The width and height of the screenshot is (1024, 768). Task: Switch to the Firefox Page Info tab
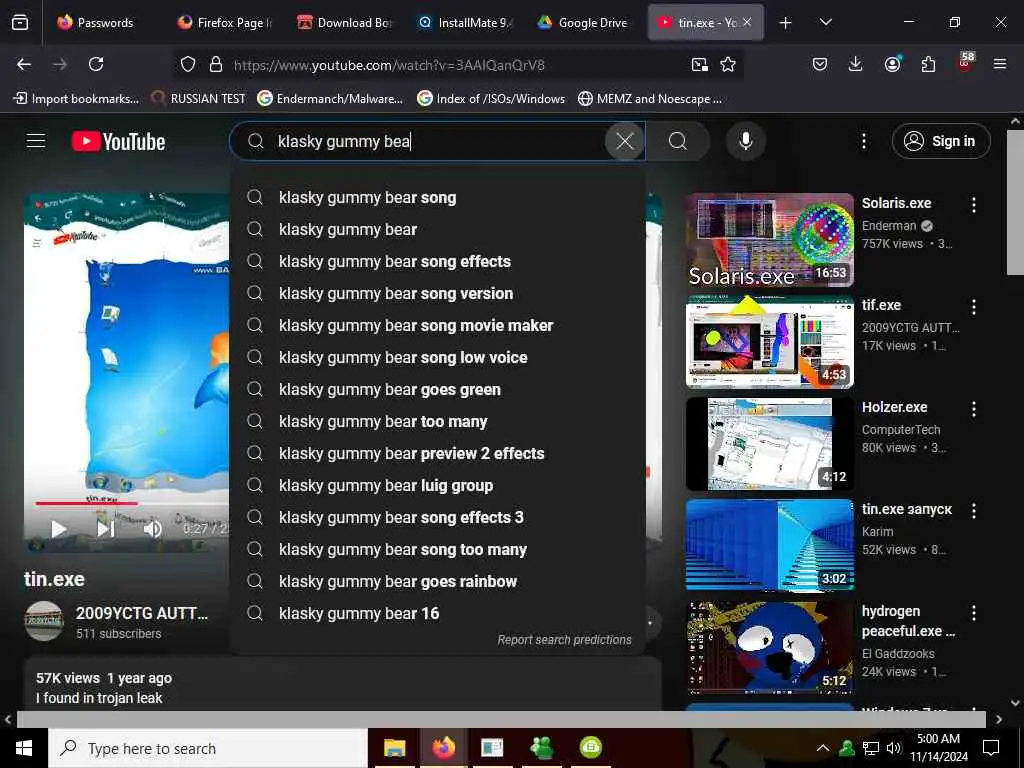(x=225, y=22)
